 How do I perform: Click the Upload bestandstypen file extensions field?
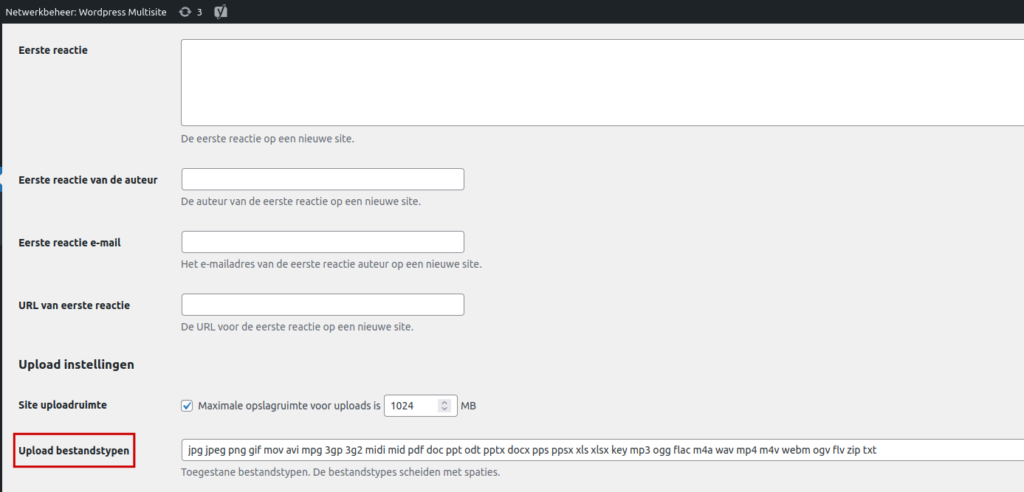point(602,450)
